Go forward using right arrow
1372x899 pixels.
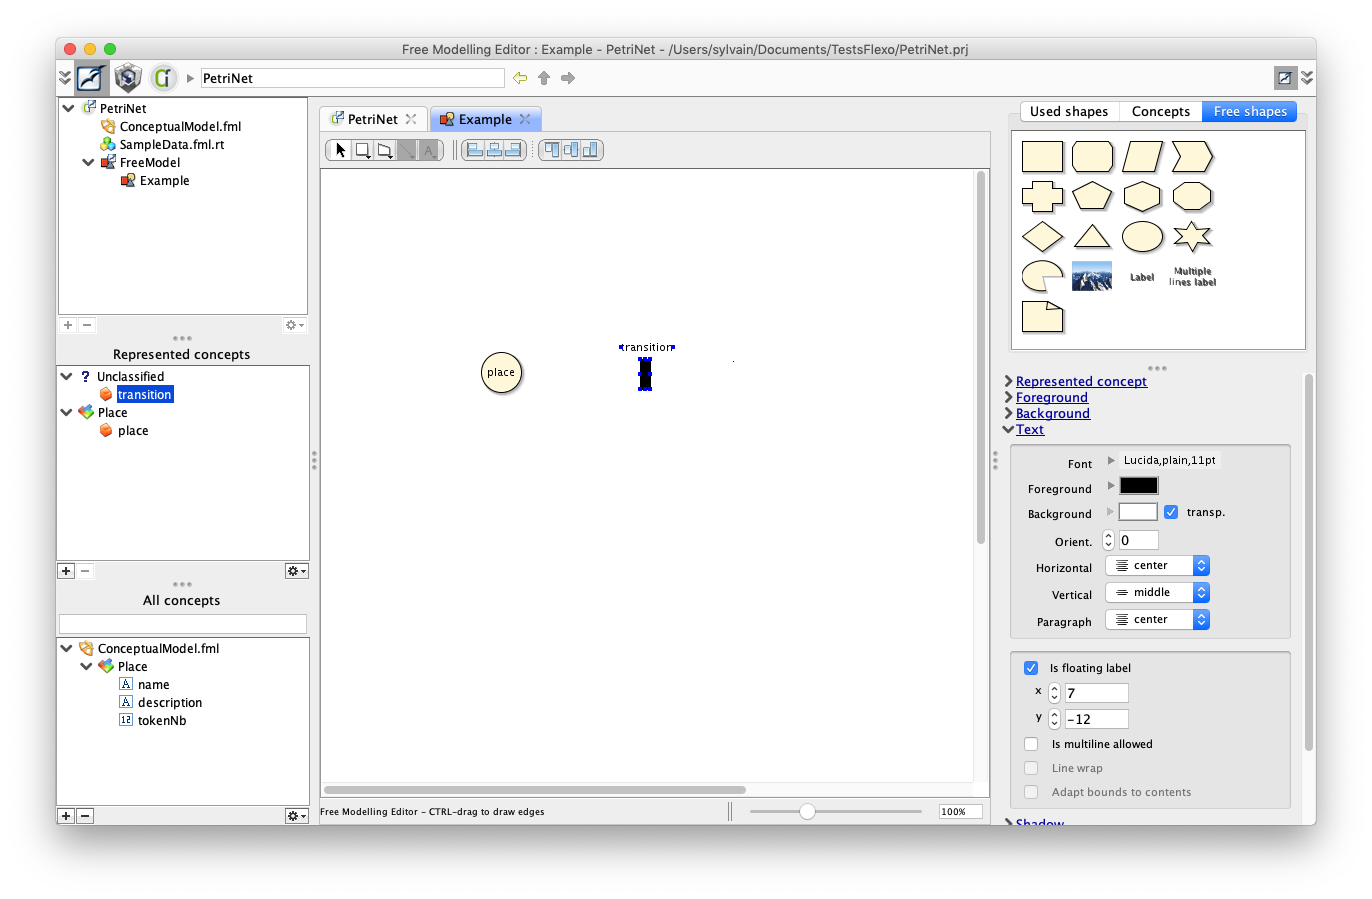(568, 78)
